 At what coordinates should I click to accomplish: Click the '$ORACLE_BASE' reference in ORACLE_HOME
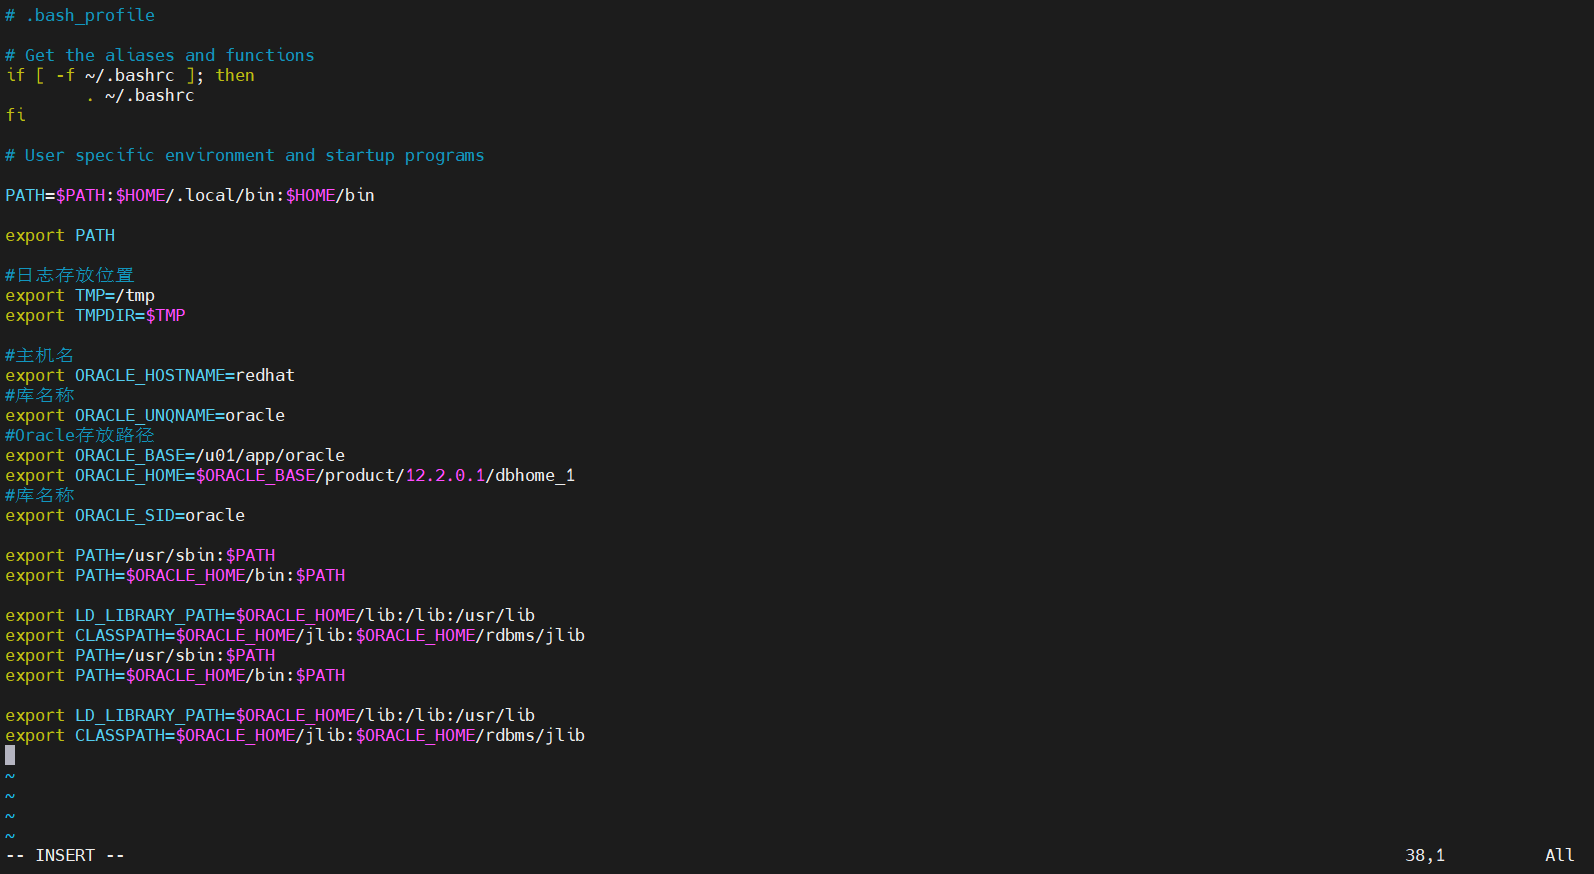tap(256, 475)
